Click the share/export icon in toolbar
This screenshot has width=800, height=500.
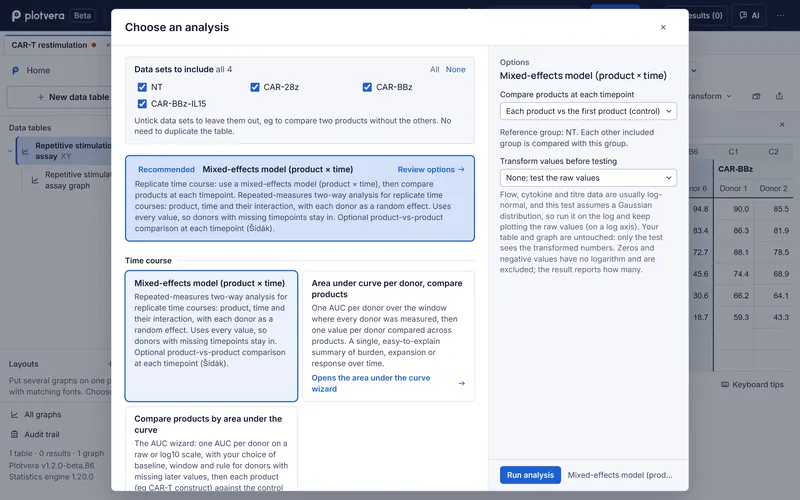tap(779, 96)
